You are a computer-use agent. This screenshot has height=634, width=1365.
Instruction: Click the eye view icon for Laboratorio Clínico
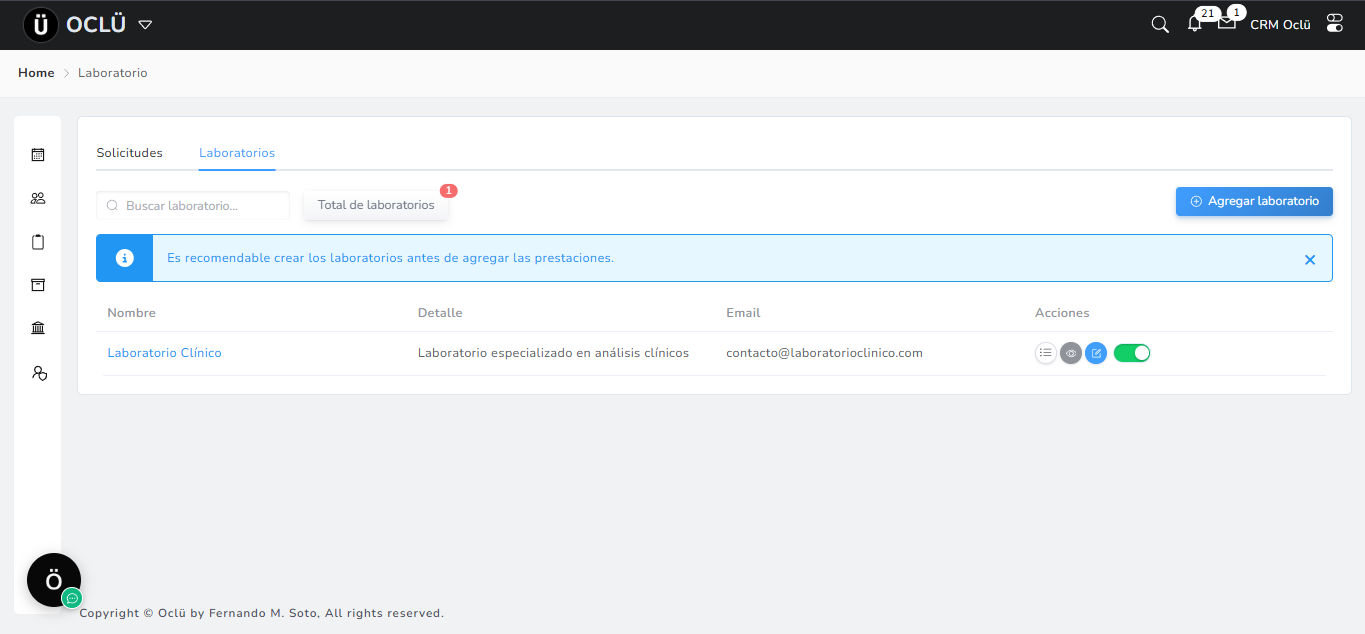(1071, 353)
